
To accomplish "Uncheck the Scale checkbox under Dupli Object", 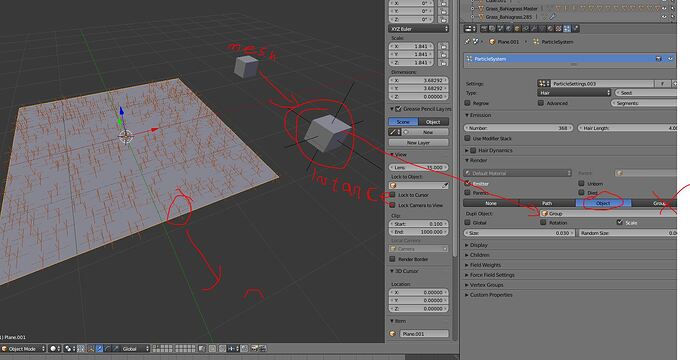I will (620, 223).
